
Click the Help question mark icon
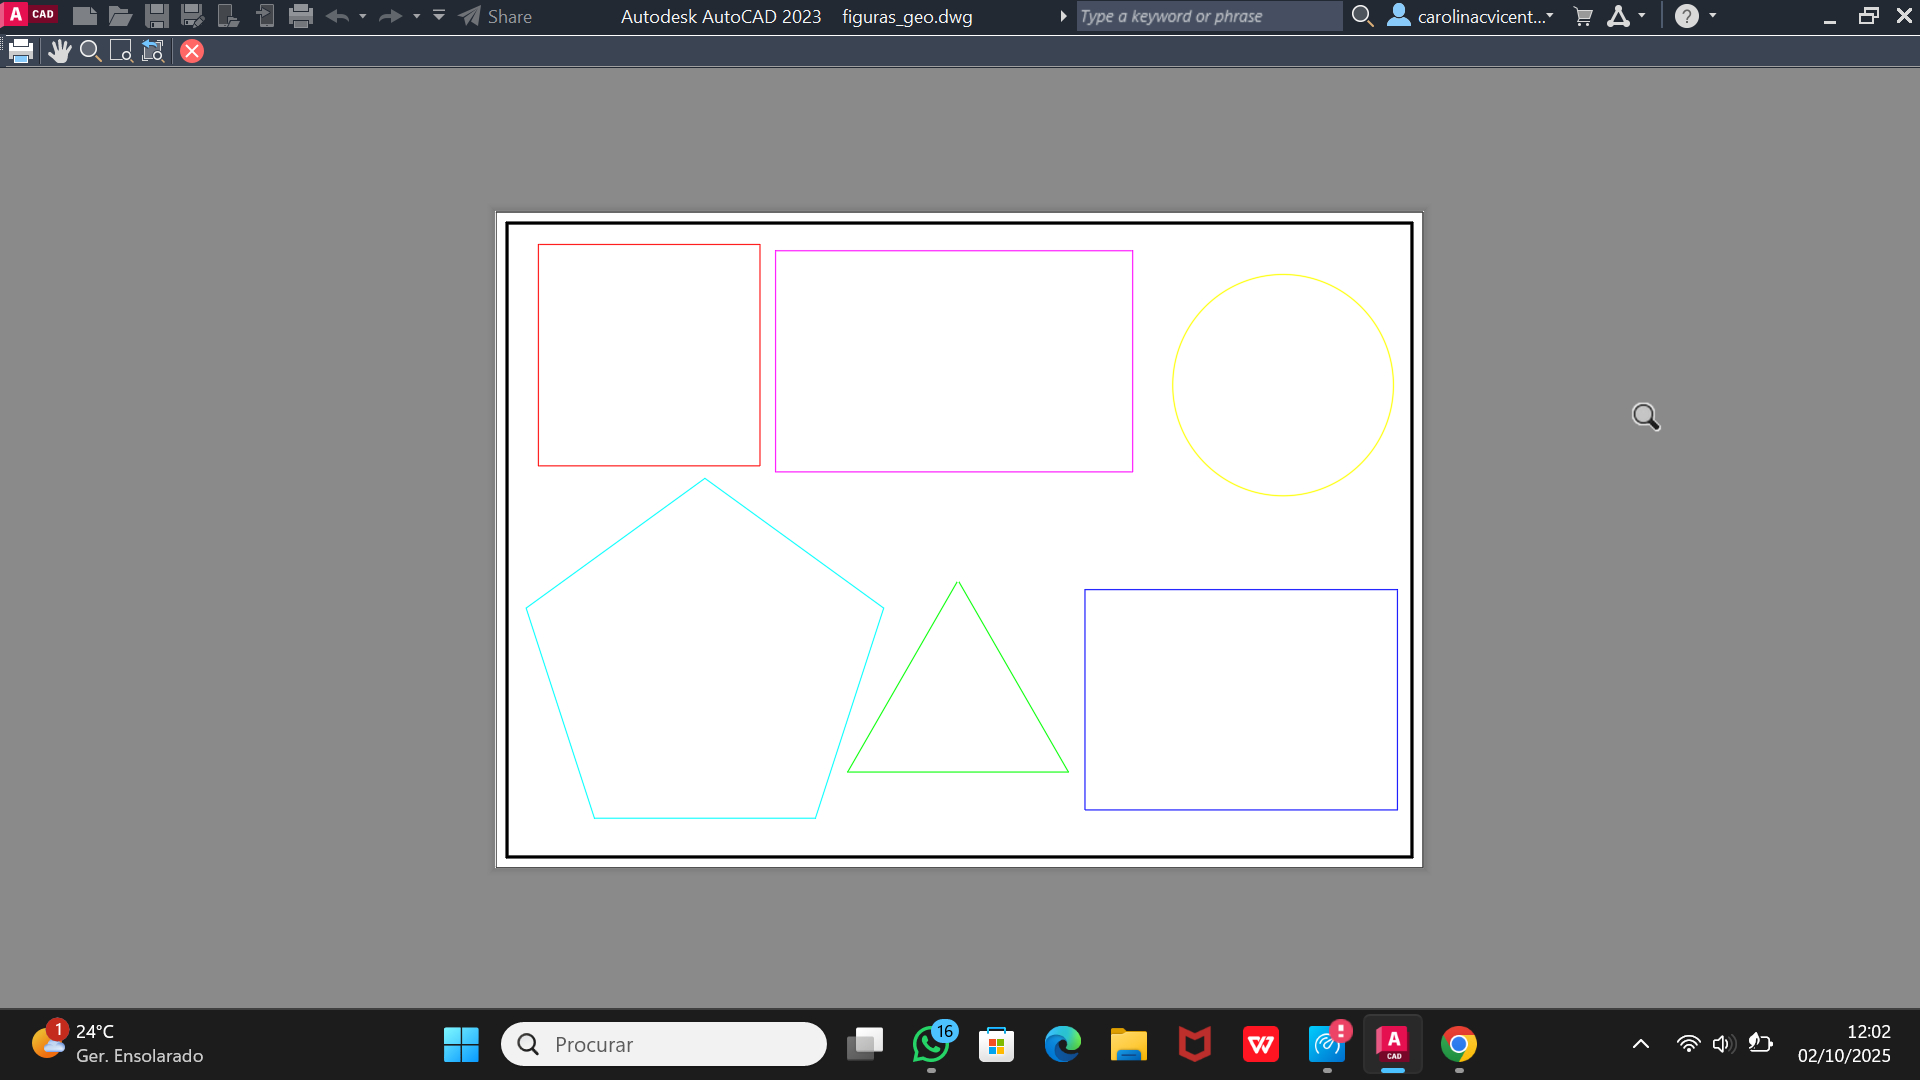pyautogui.click(x=1686, y=16)
